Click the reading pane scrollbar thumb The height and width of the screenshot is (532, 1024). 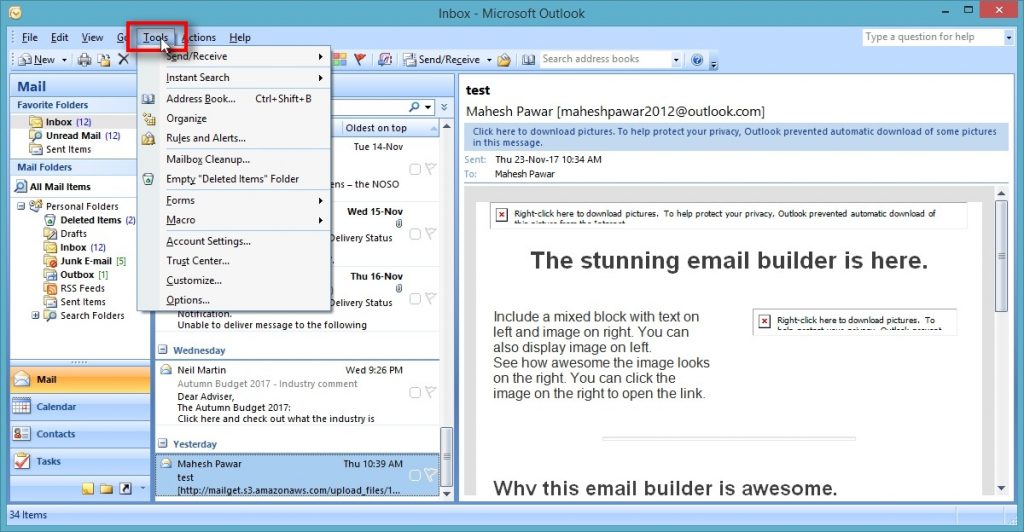tap(1001, 256)
